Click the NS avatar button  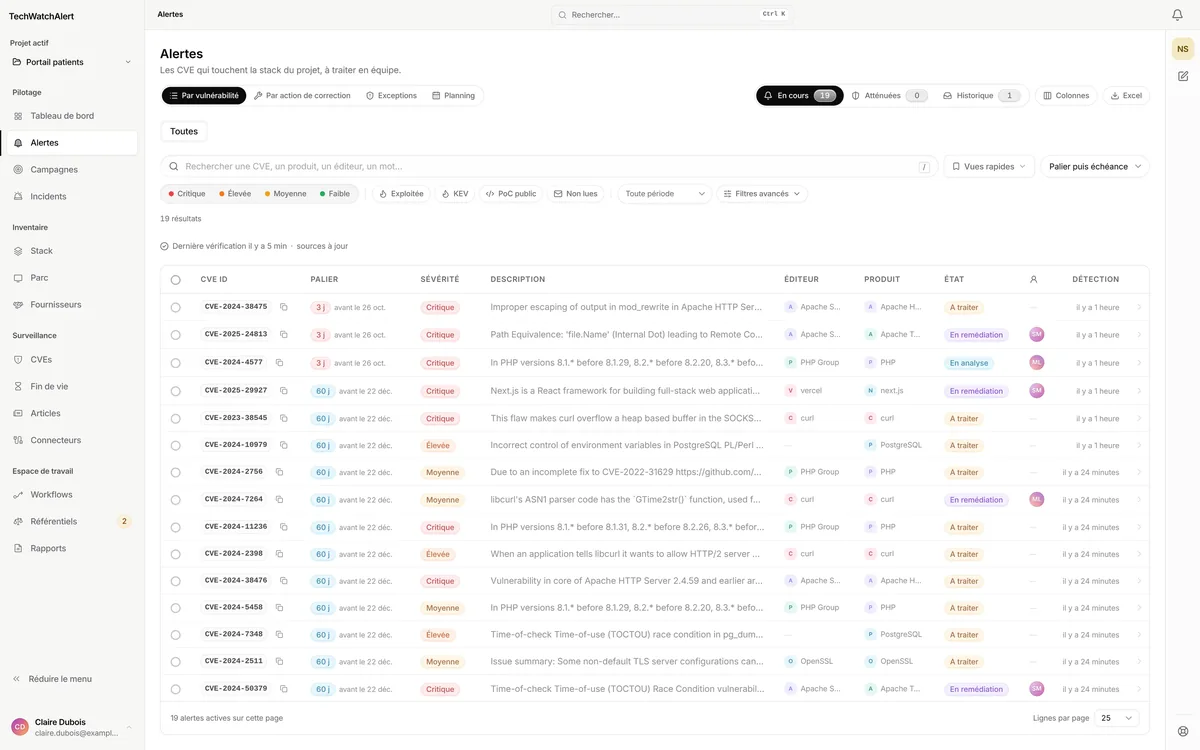click(1183, 49)
